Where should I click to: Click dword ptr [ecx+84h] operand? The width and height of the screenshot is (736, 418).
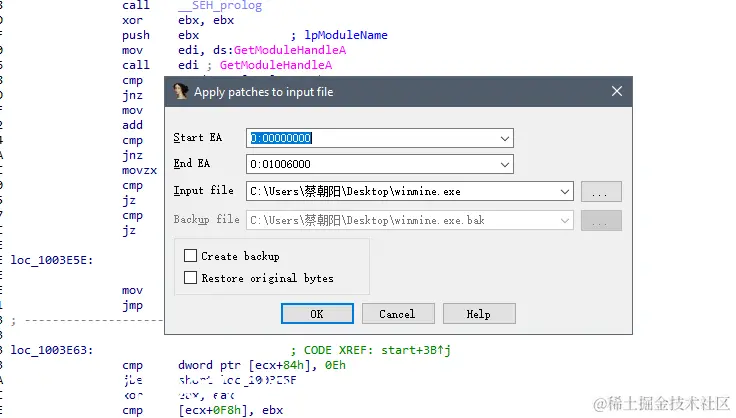[x=241, y=365]
